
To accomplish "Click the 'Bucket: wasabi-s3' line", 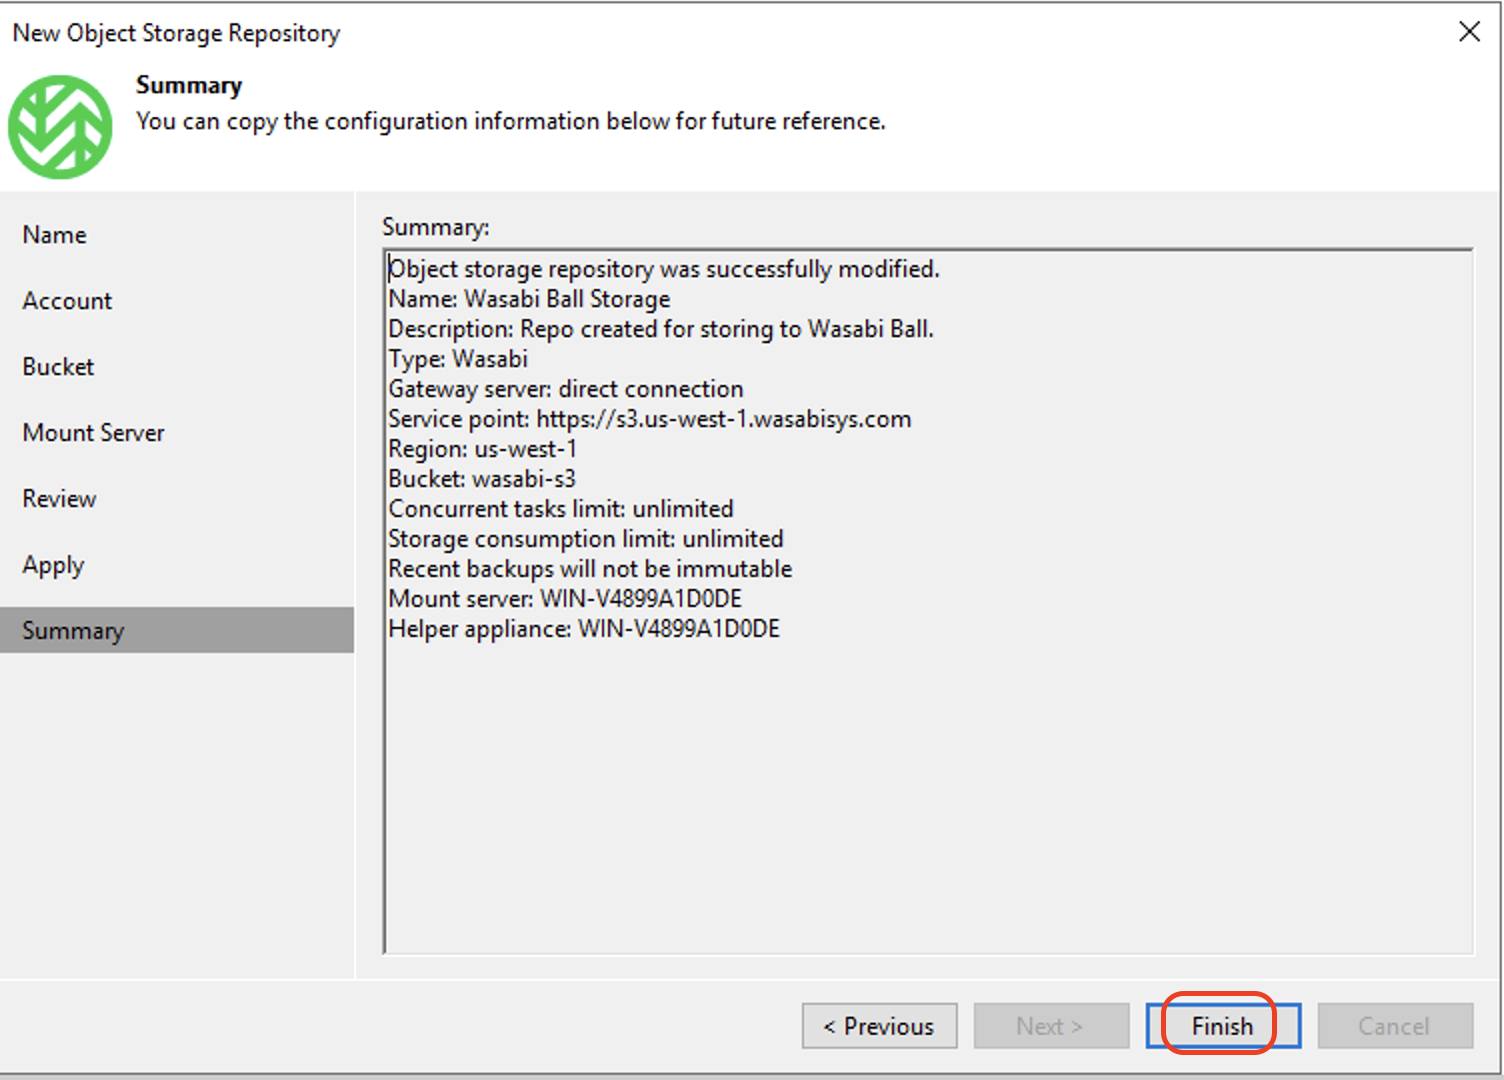I will pos(482,479).
